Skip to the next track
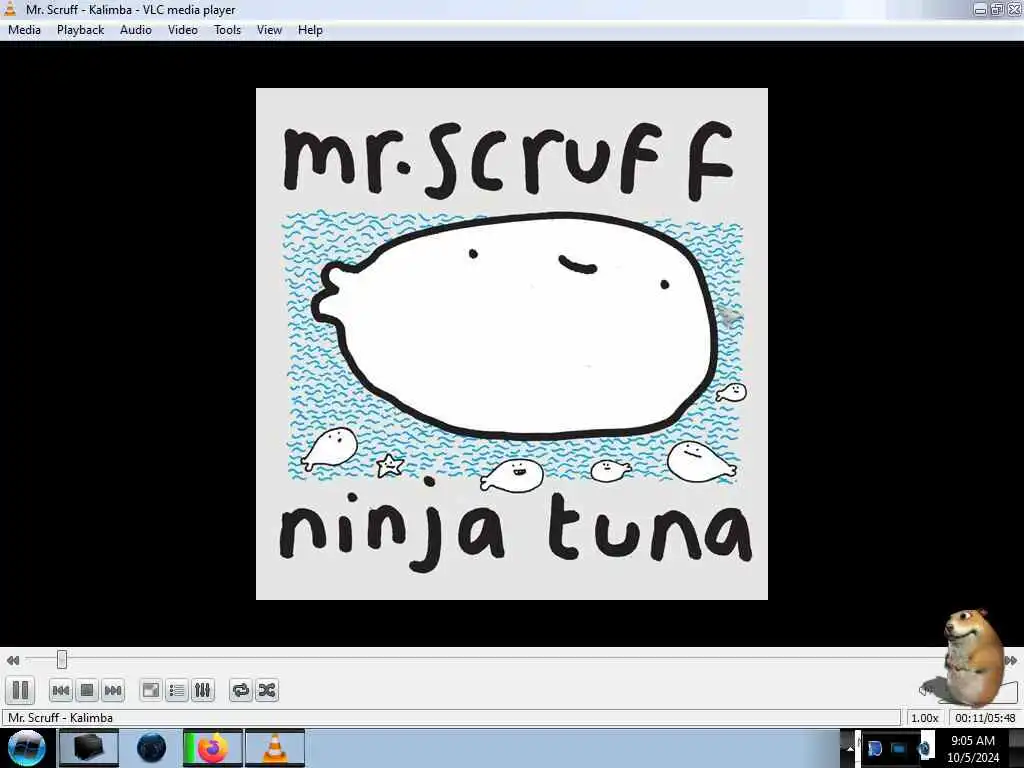The width and height of the screenshot is (1024, 768). click(x=113, y=690)
